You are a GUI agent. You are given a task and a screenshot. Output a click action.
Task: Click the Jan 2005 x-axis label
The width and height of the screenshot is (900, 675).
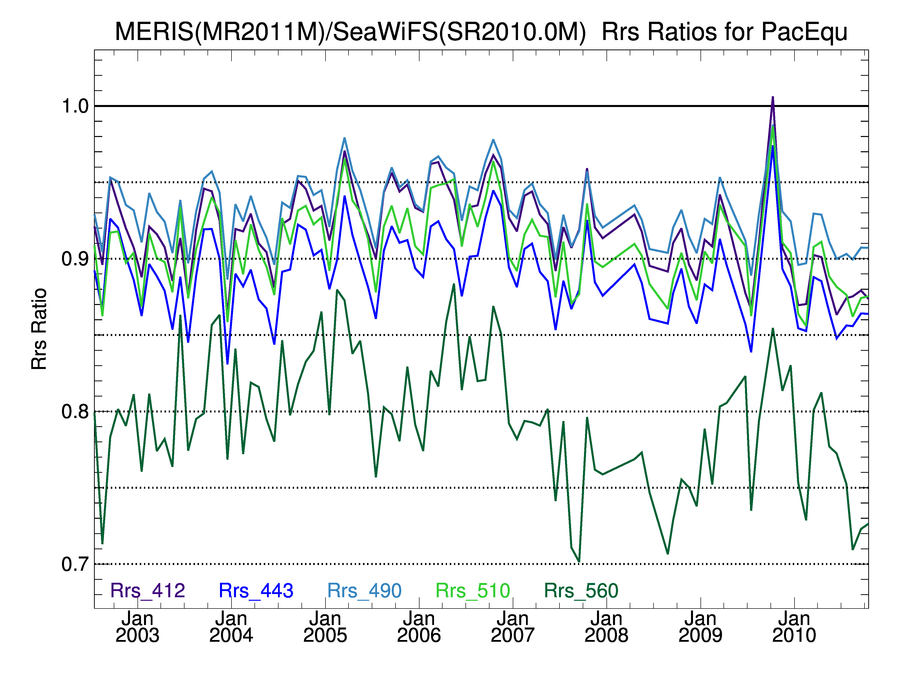click(325, 627)
